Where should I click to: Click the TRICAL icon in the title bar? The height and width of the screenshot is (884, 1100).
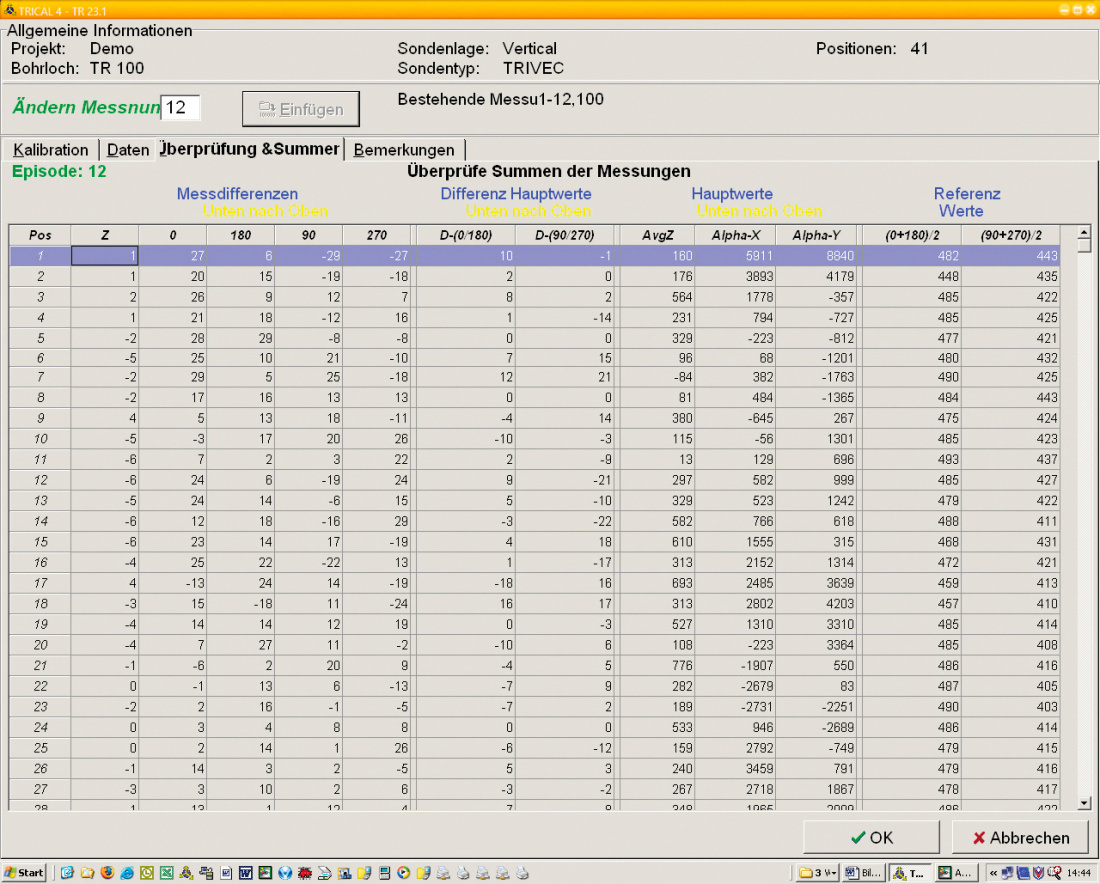pos(10,9)
